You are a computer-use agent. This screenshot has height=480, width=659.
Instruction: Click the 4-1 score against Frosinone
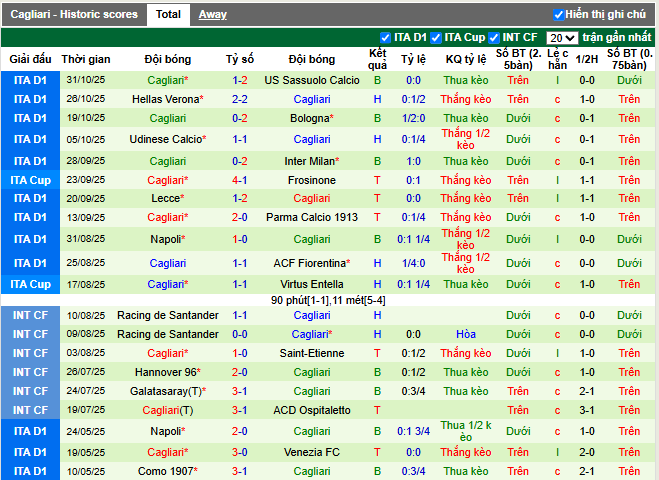(240, 180)
